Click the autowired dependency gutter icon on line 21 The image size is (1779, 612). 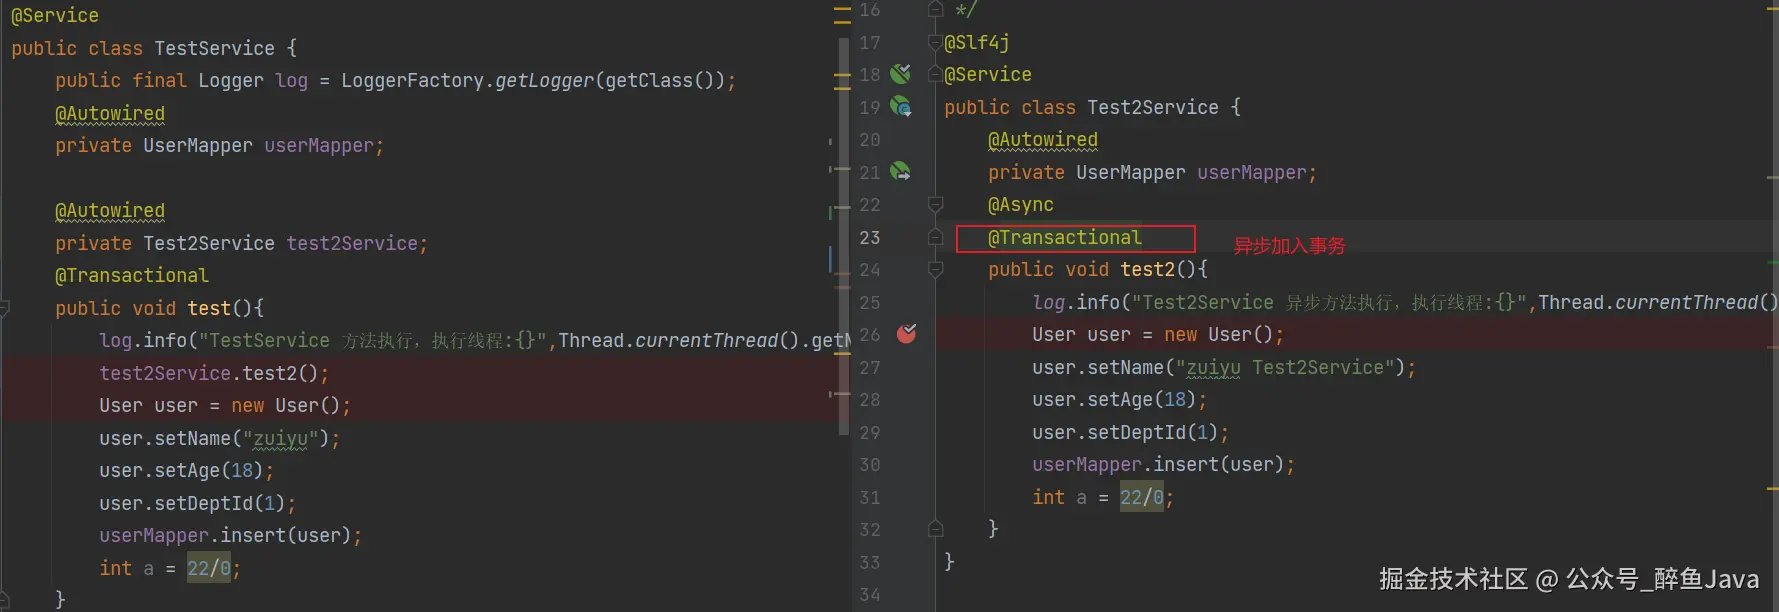pyautogui.click(x=901, y=172)
